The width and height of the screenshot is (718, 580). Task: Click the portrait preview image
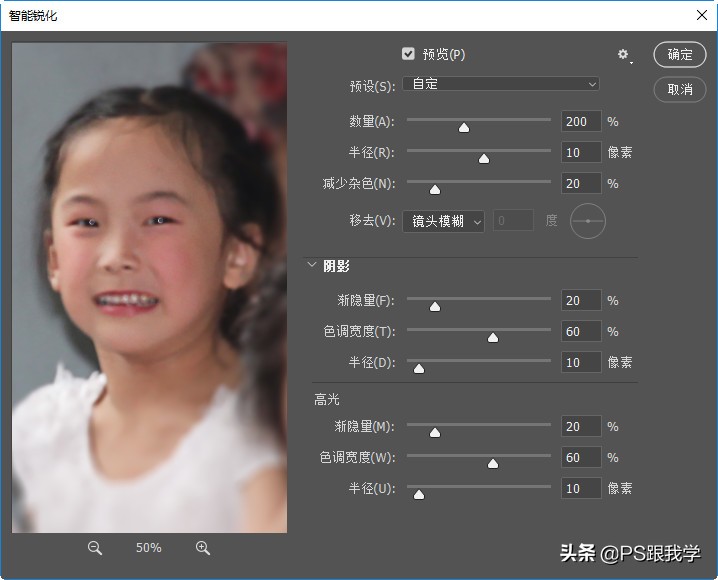click(150, 288)
